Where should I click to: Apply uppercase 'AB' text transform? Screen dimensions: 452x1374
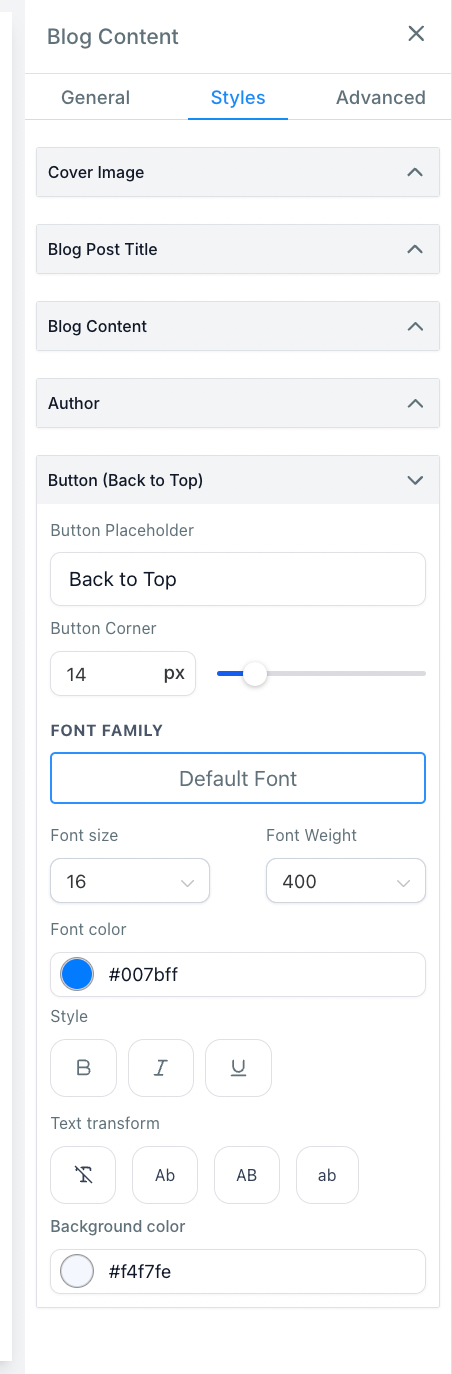pos(247,1175)
